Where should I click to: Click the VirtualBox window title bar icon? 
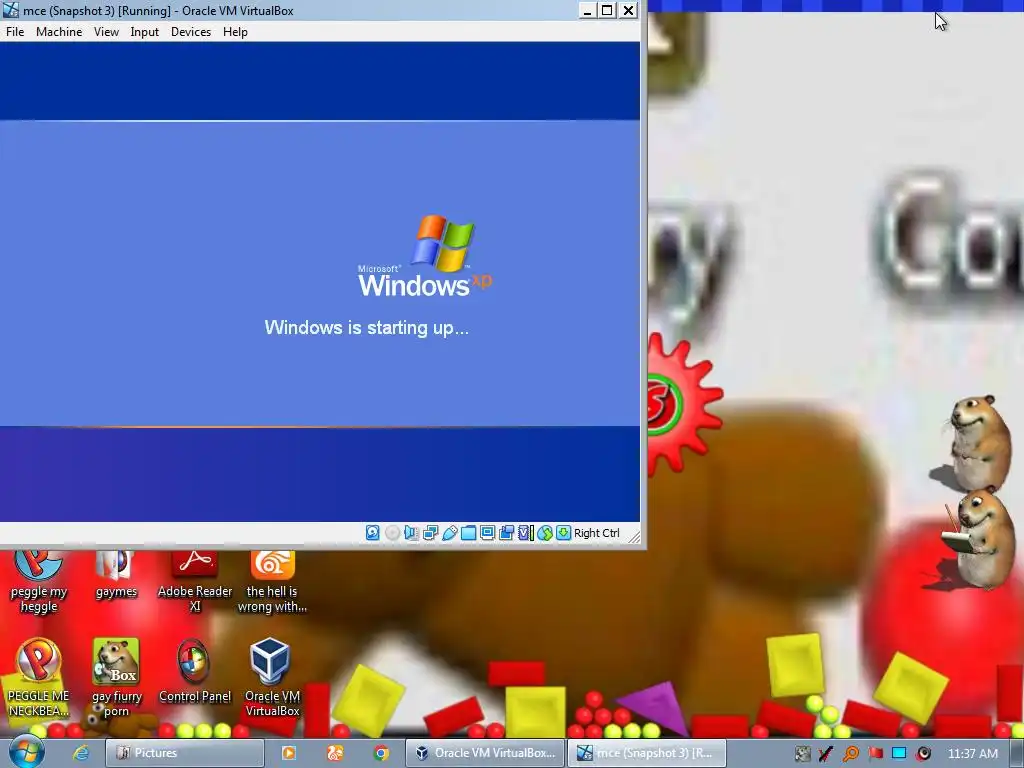pos(10,10)
